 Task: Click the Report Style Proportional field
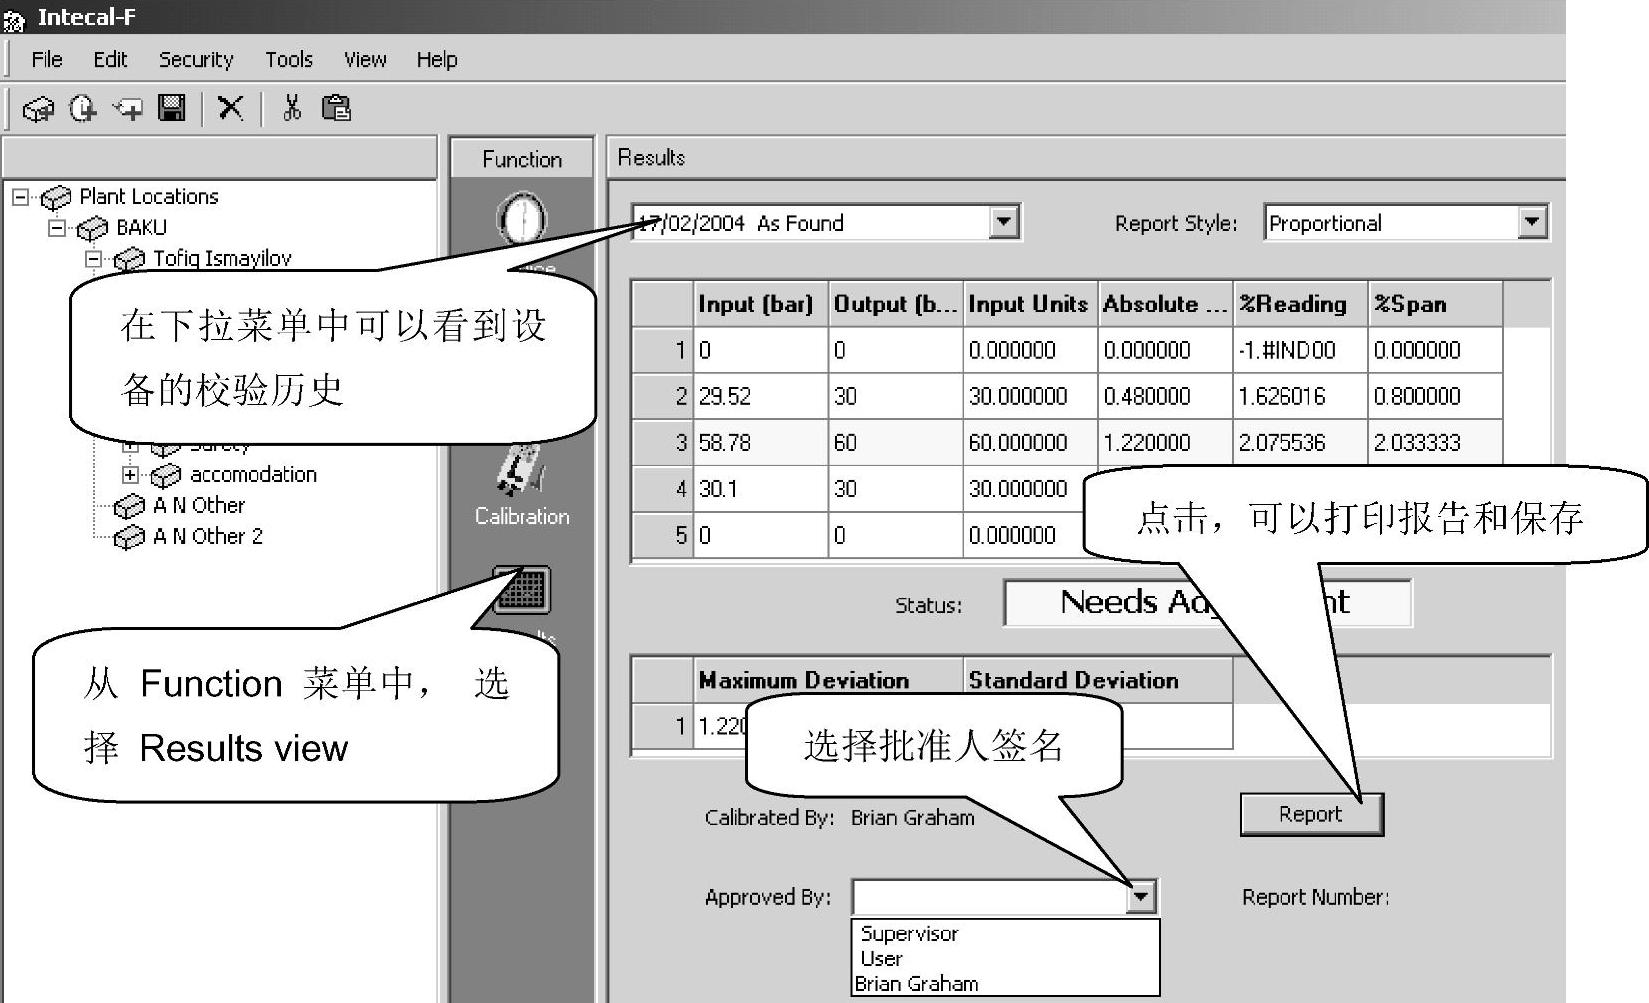tap(1391, 223)
